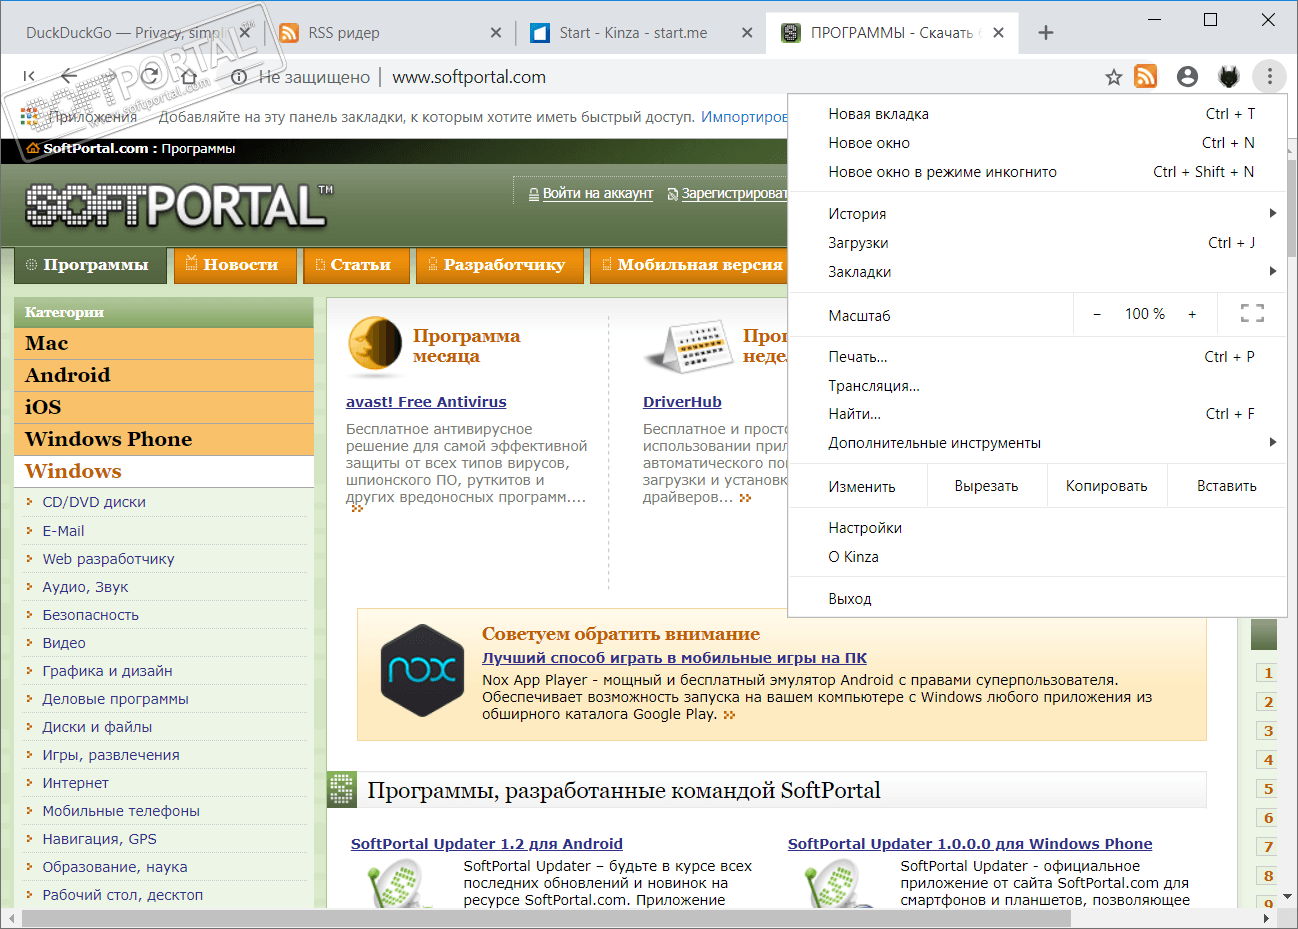
Task: Click the Программа месяца moon icon
Action: click(375, 344)
